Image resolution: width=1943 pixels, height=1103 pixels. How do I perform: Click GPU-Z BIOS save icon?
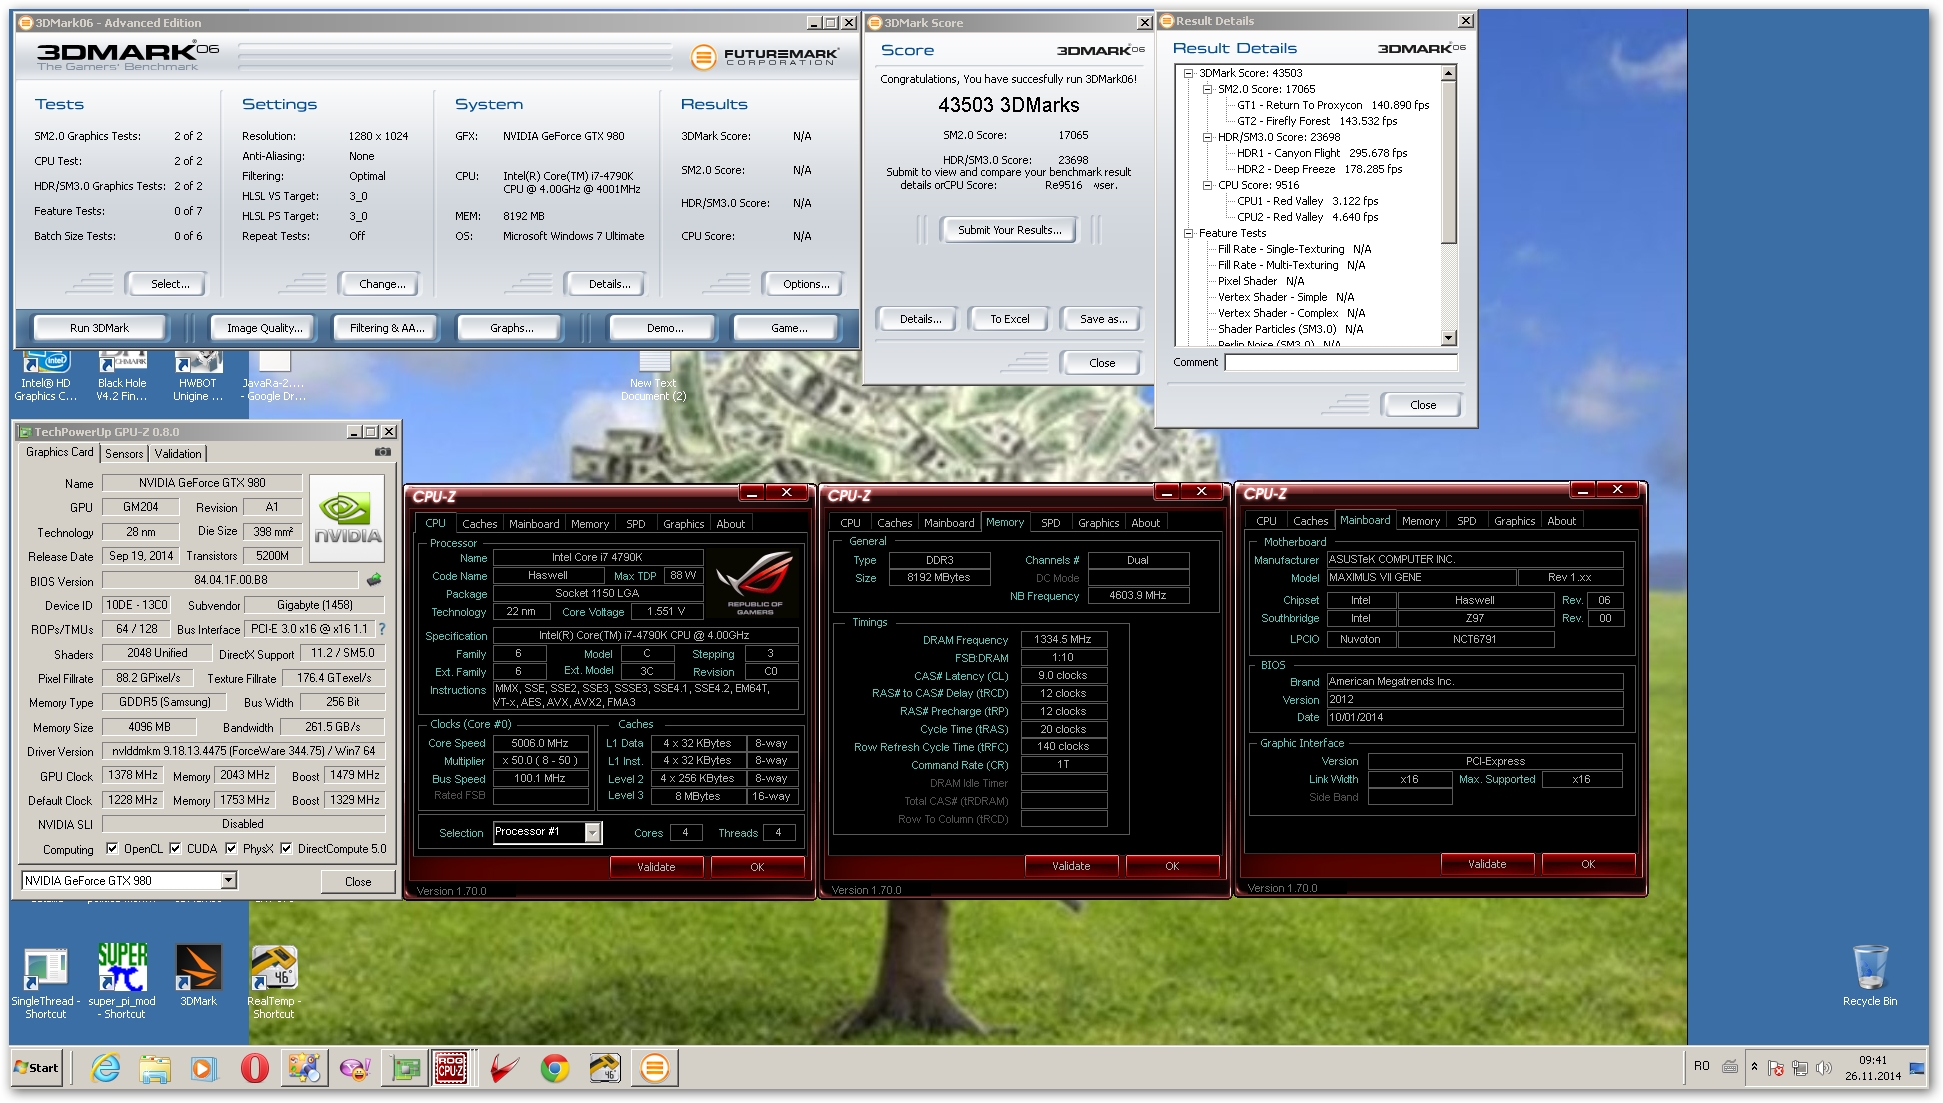pos(374,580)
